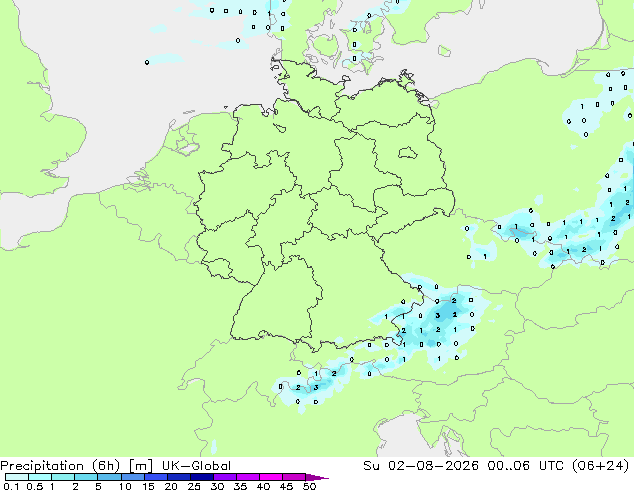
Task: Click the 0.5–1 legend color swatch
Action: click(40, 477)
